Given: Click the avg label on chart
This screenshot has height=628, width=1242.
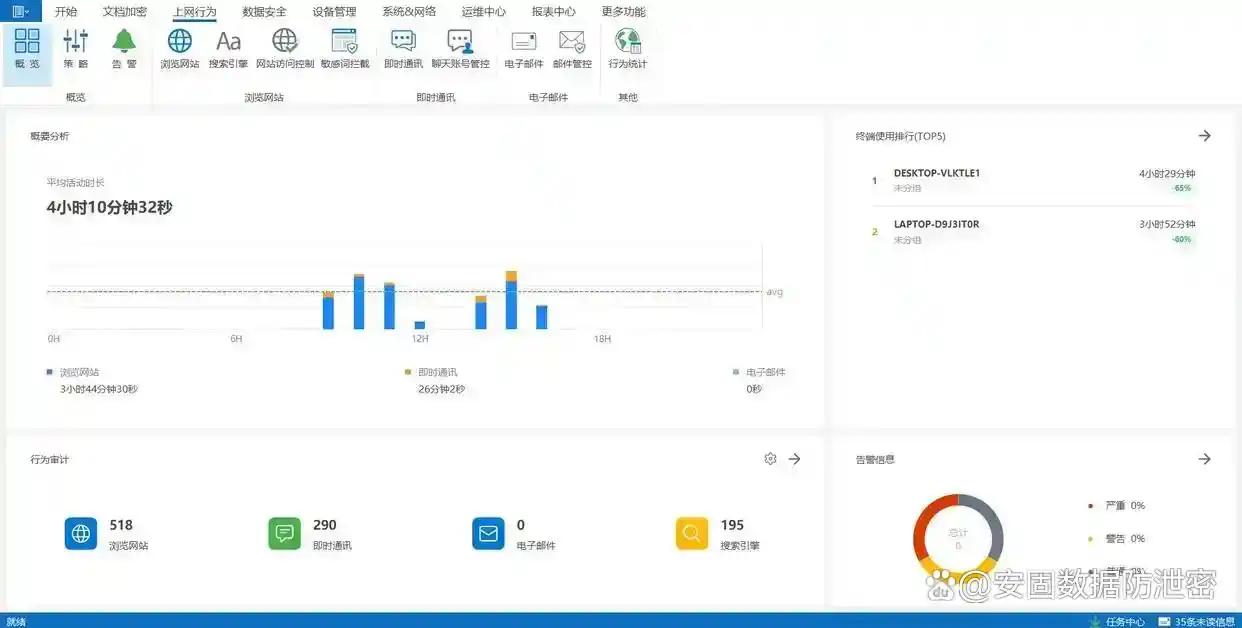Looking at the screenshot, I should pos(775,292).
